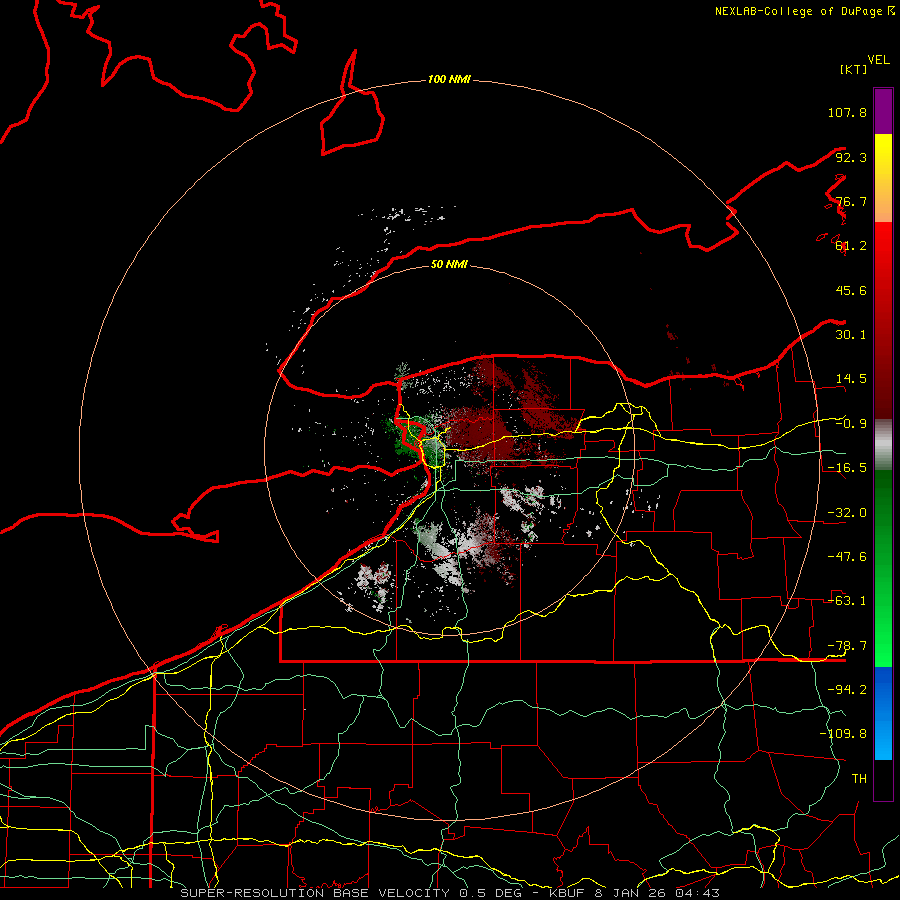Click the -16.5 velocity scale label
Image resolution: width=900 pixels, height=900 pixels.
pos(847,468)
